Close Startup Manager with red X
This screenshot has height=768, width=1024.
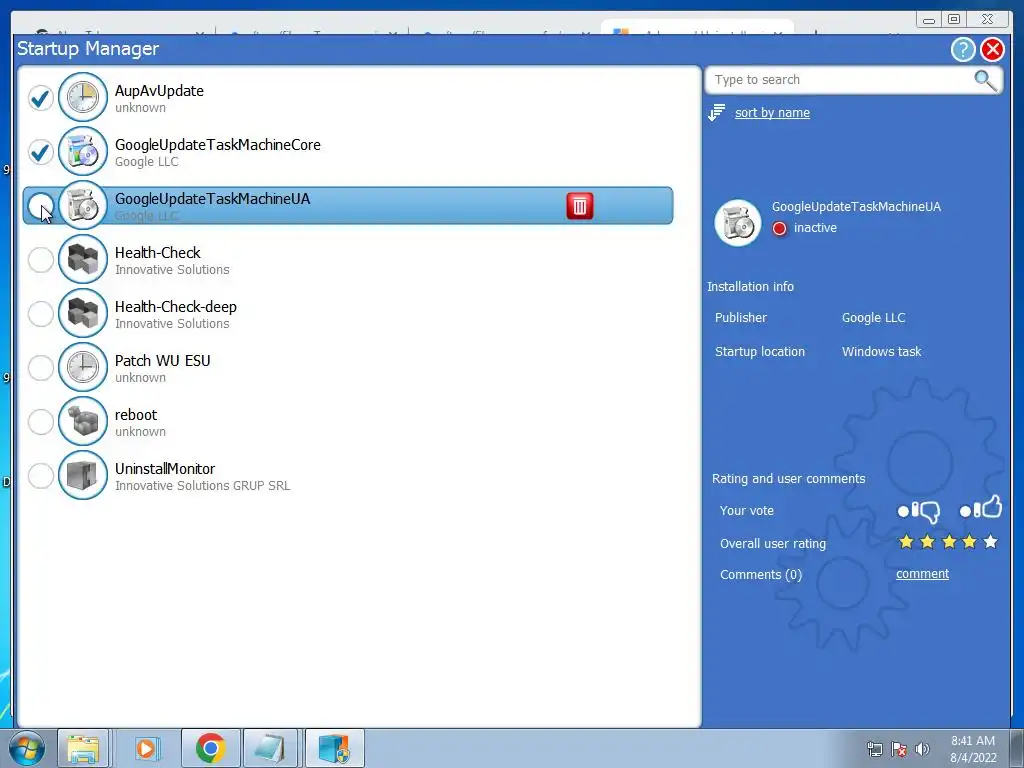[992, 50]
